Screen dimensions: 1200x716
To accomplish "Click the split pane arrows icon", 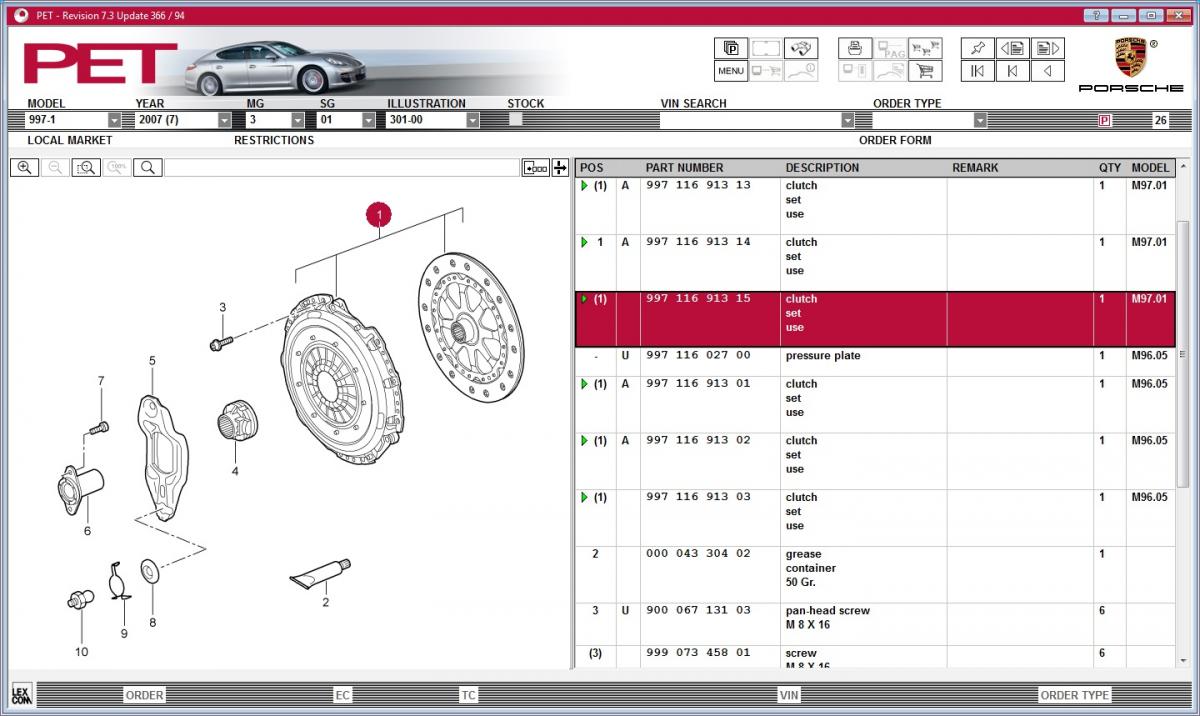I will pyautogui.click(x=560, y=167).
